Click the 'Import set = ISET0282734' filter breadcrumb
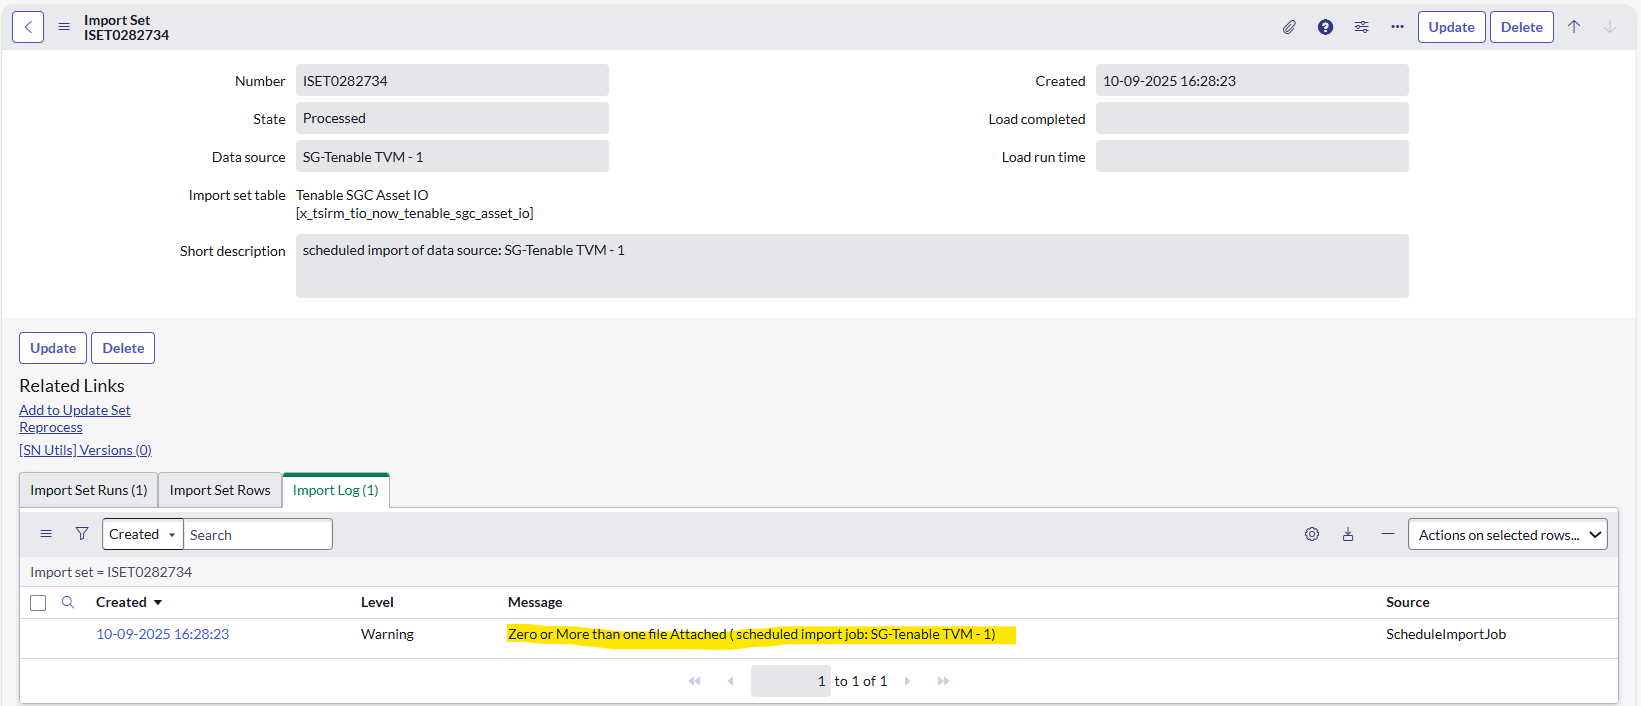Screen dimensions: 1641x706 [x=111, y=572]
